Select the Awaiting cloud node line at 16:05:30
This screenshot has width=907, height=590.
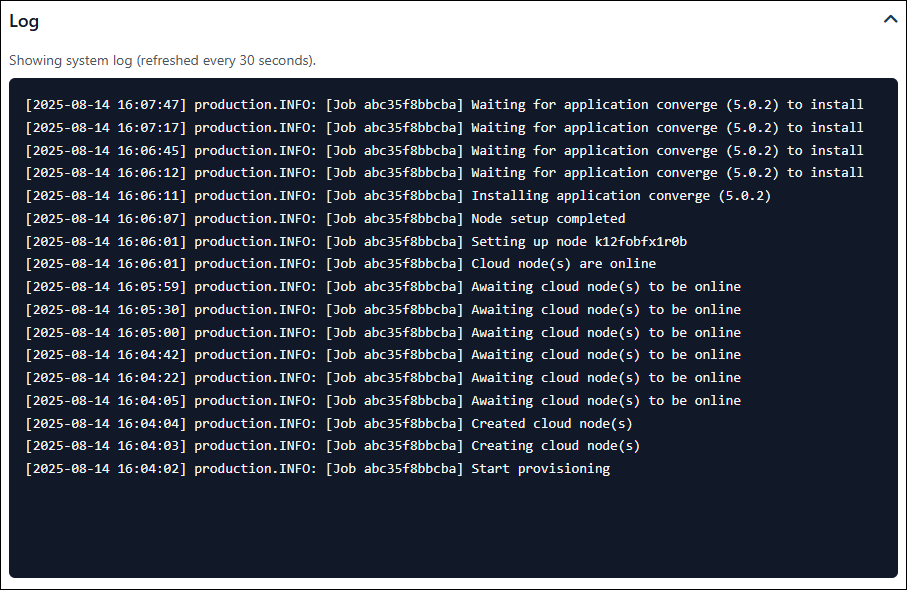click(x=383, y=309)
